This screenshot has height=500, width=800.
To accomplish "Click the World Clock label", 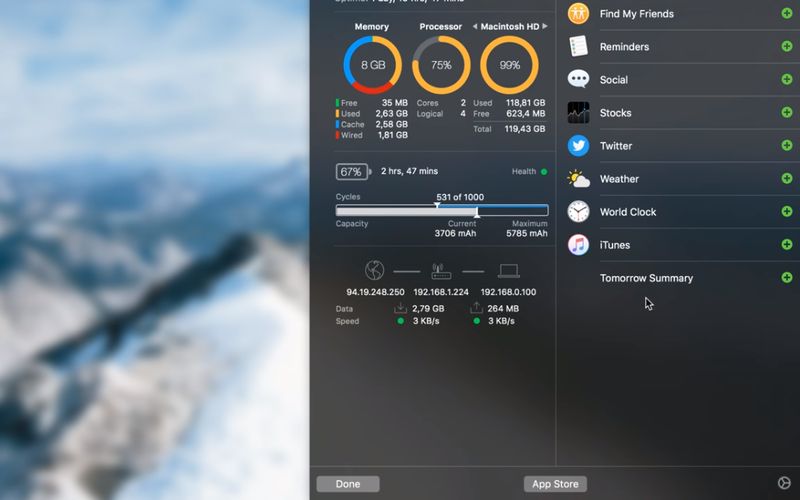I will tap(628, 212).
